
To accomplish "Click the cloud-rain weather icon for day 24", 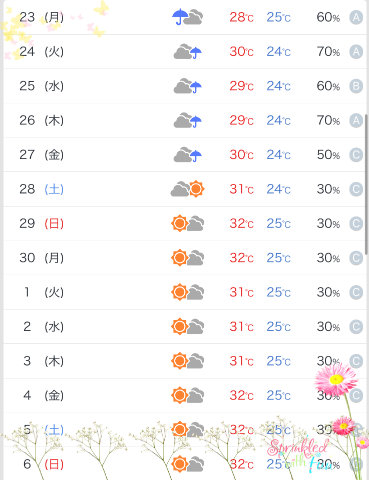I will click(188, 51).
